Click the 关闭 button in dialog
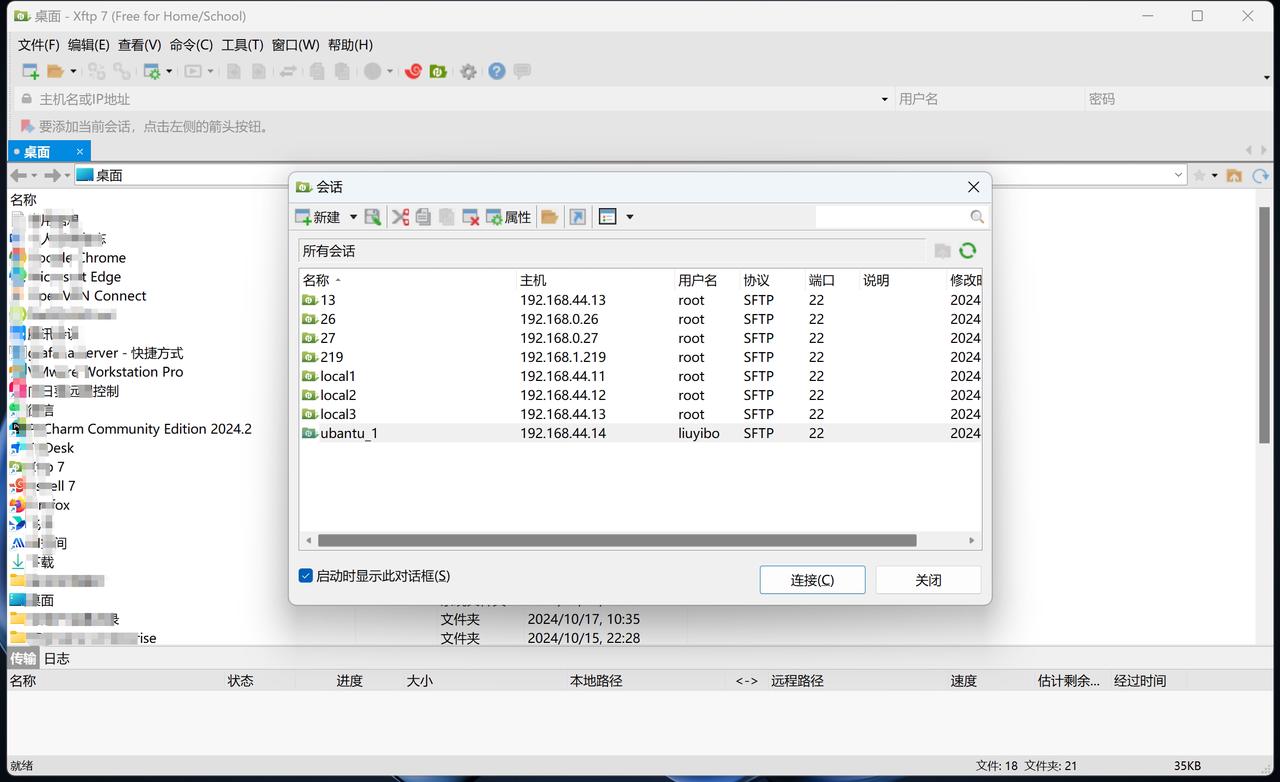This screenshot has height=782, width=1280. click(x=928, y=580)
